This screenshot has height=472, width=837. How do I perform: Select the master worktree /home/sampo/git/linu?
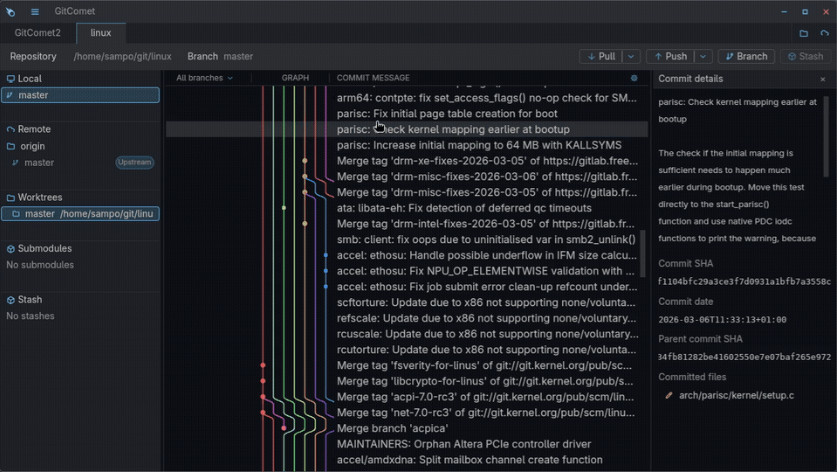(81, 214)
